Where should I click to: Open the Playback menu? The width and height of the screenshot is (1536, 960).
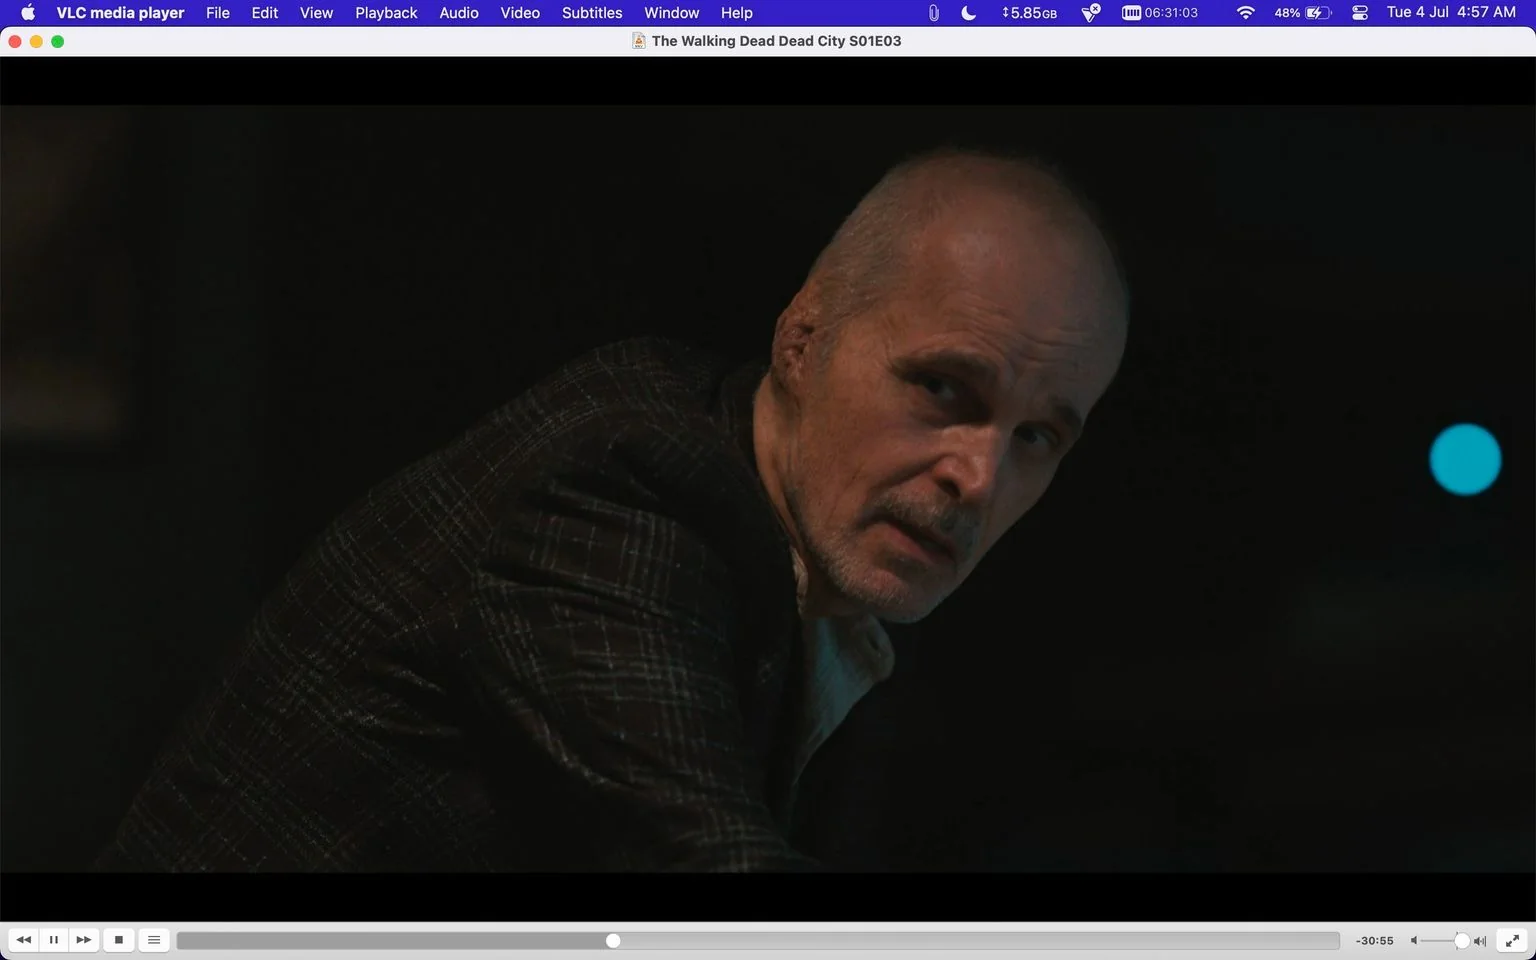pos(386,13)
